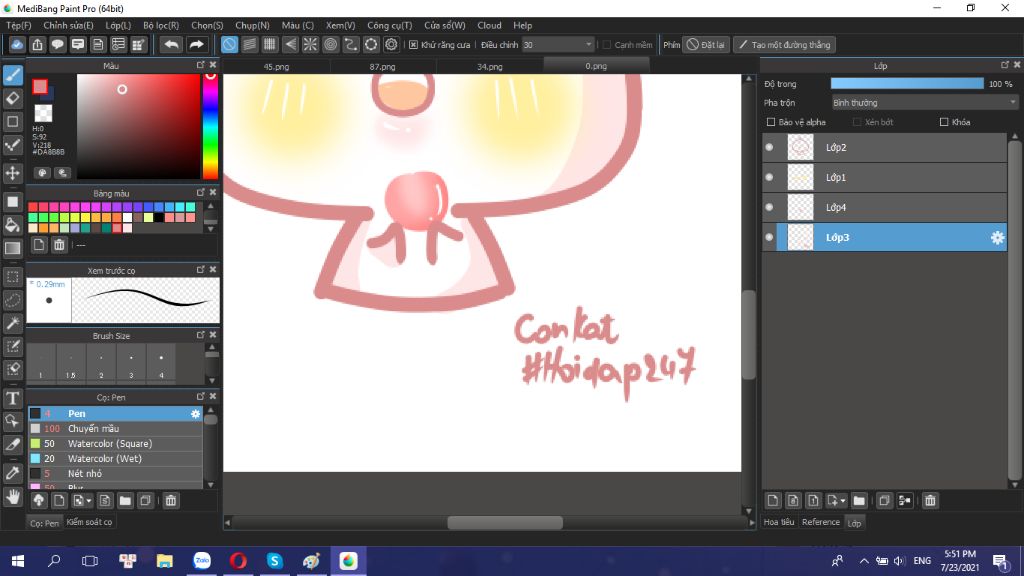Enable circle snap guide
The width and height of the screenshot is (1024, 576).
[330, 44]
